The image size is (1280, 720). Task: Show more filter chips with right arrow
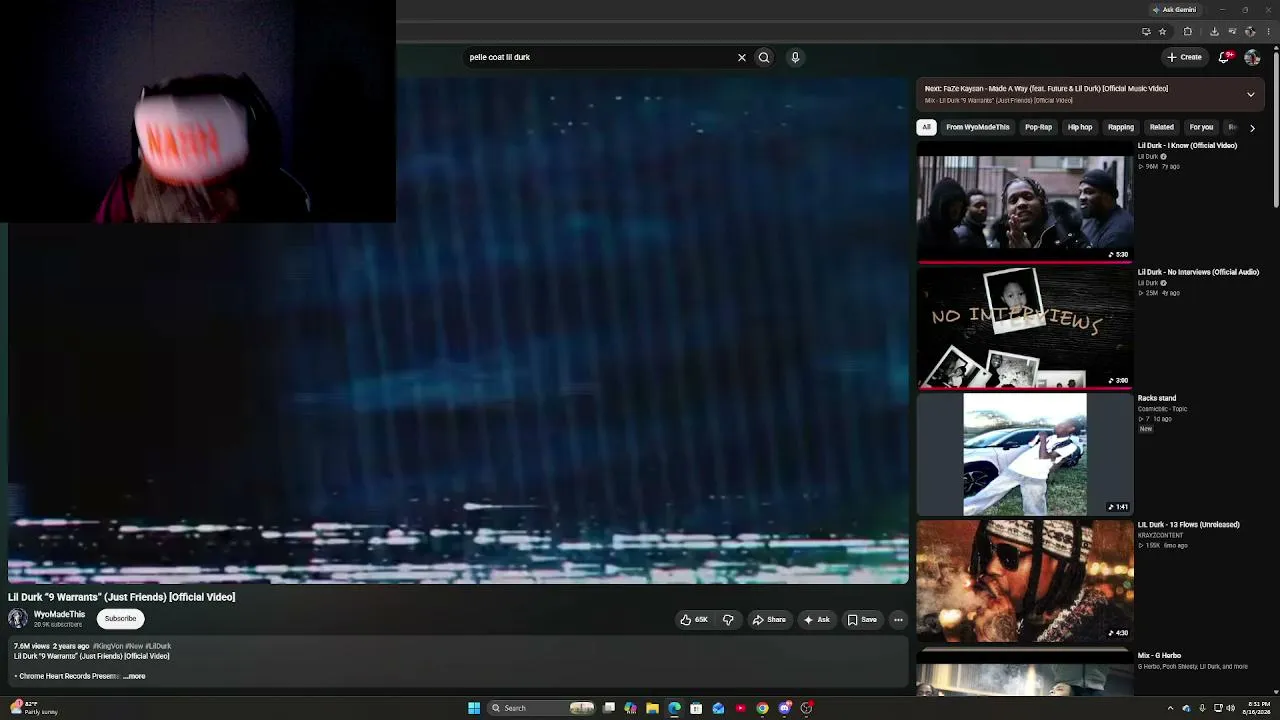click(1252, 128)
